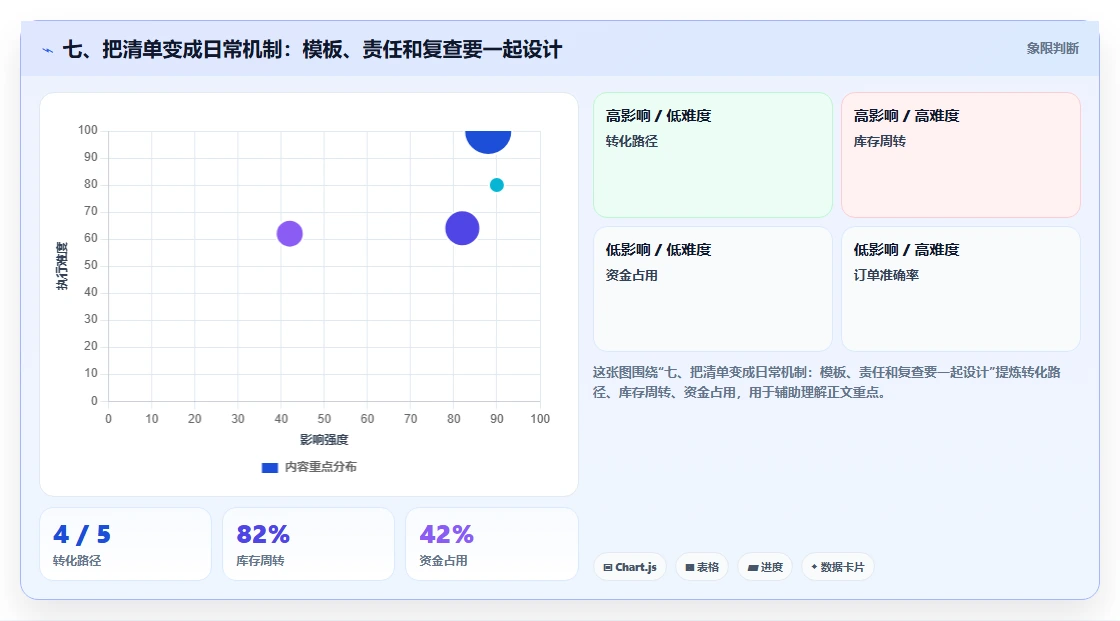Click the large blue bubble at top
Screen dimensions: 1120x621
coord(488,140)
